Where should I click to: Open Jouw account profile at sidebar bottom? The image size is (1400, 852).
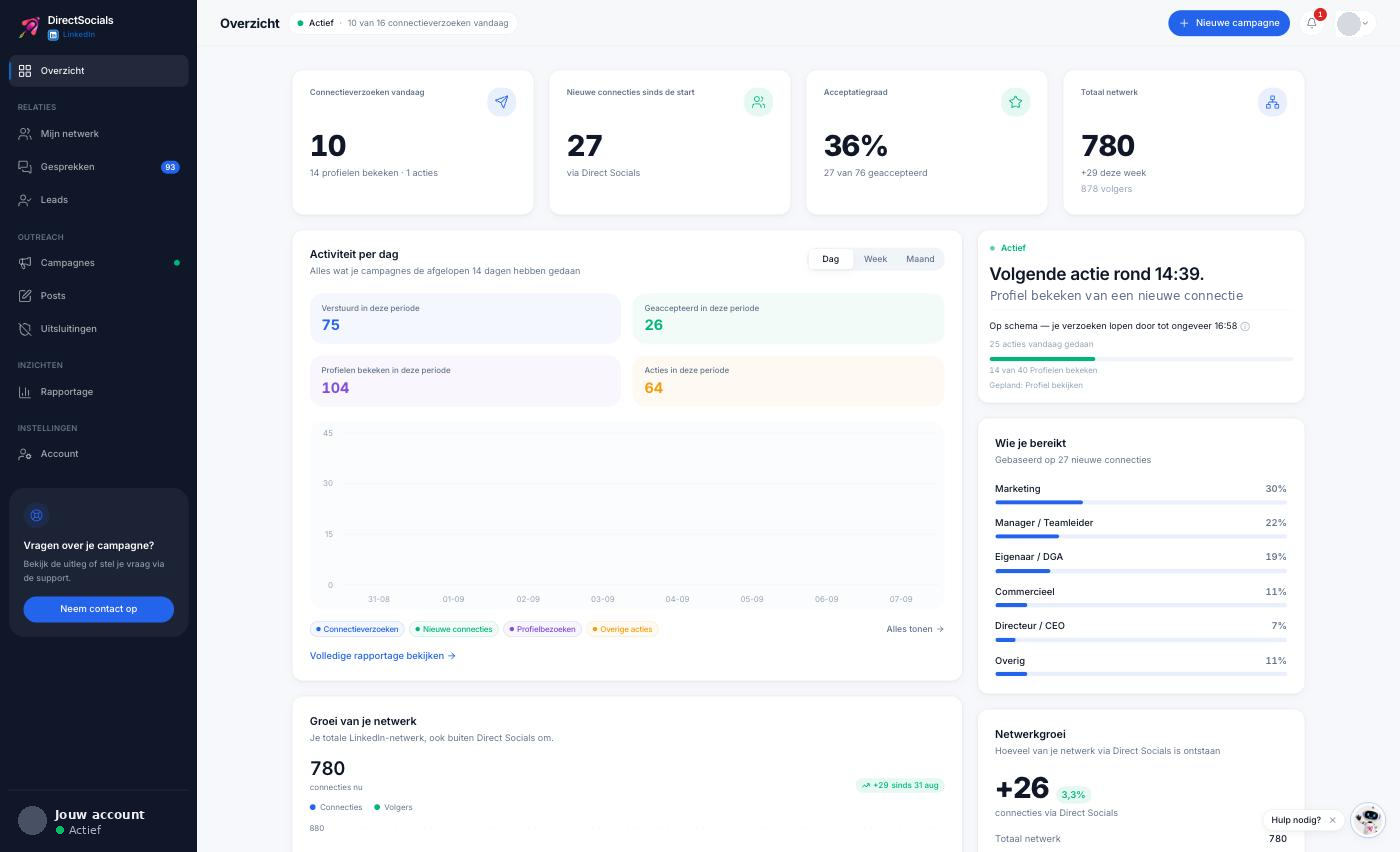pos(99,821)
